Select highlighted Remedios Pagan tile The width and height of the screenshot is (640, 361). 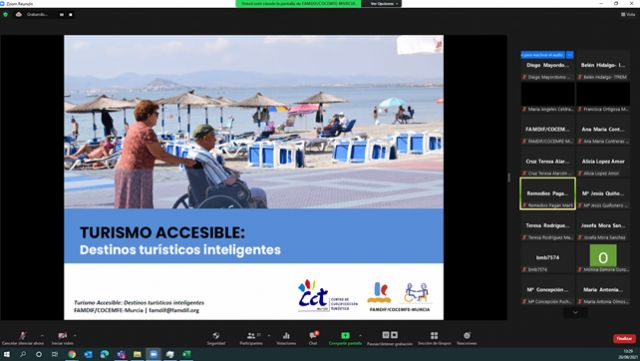click(x=547, y=194)
